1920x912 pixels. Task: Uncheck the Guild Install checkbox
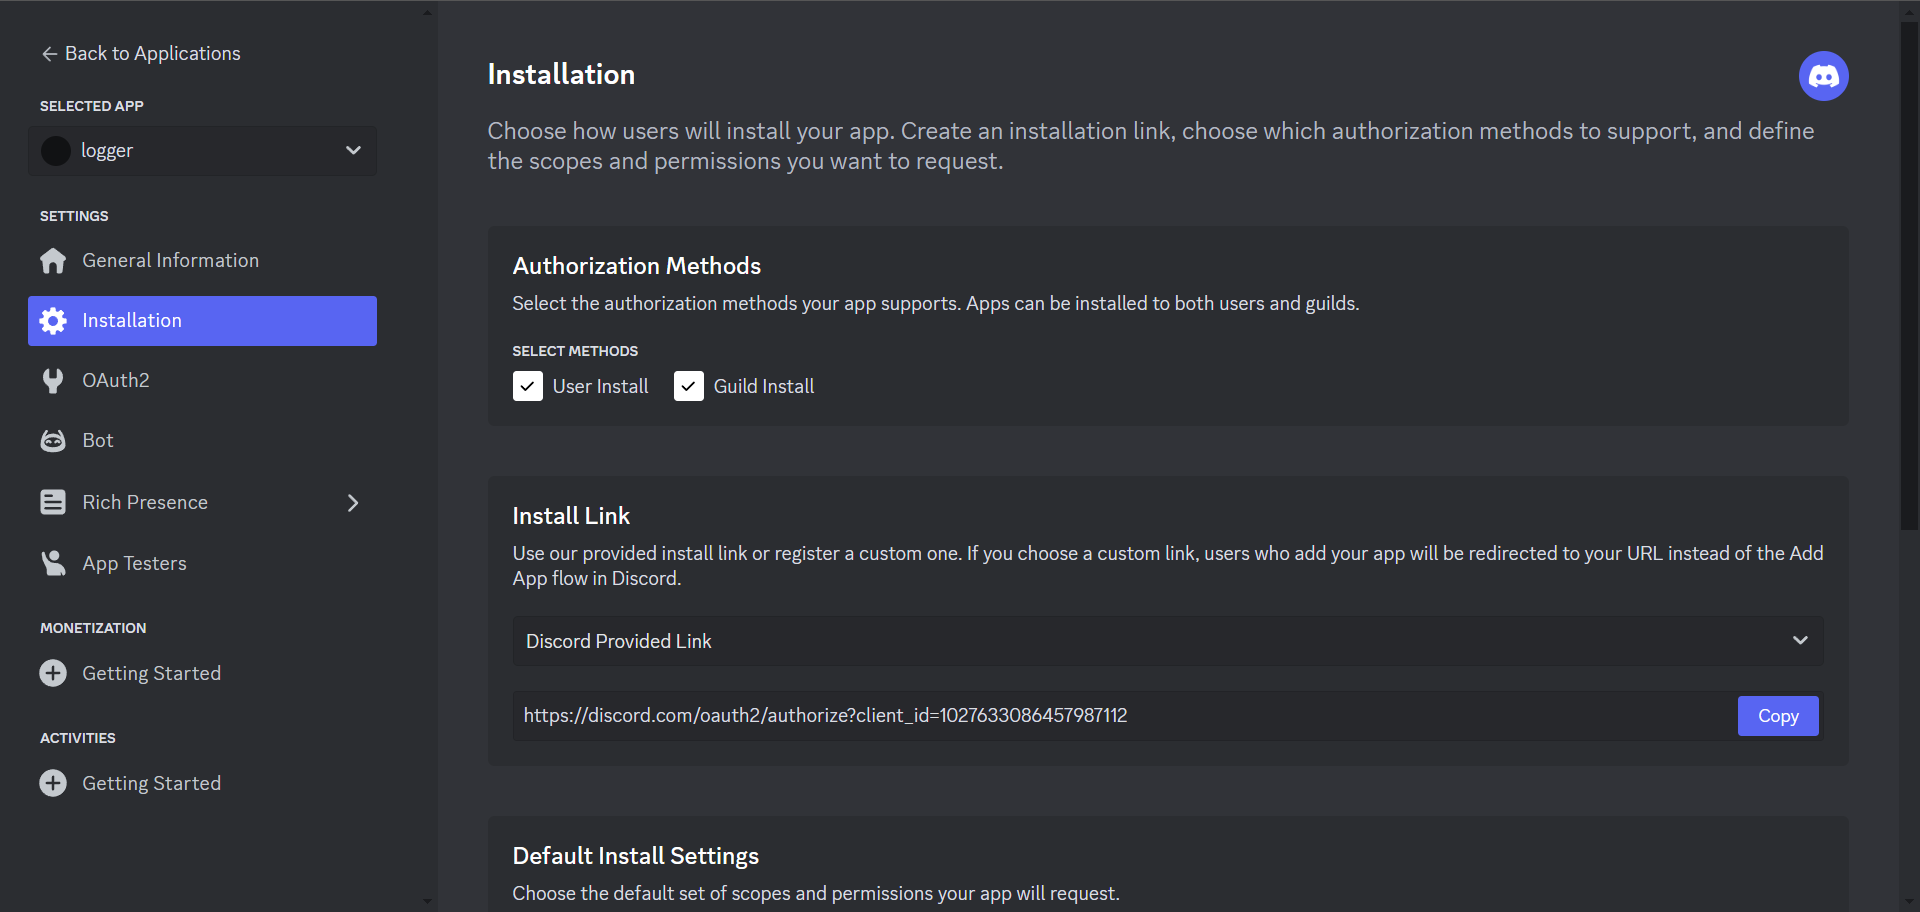689,386
